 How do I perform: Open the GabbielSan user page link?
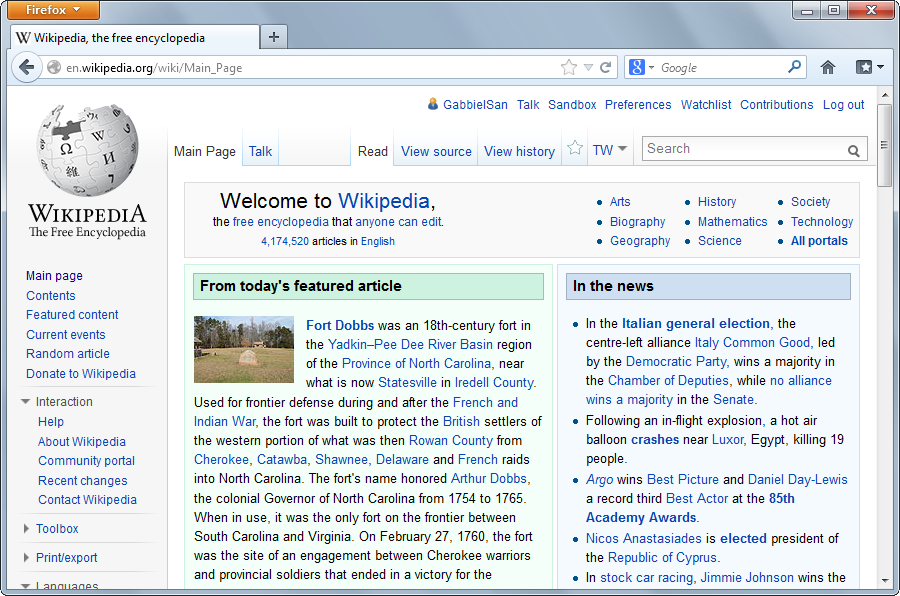(475, 105)
